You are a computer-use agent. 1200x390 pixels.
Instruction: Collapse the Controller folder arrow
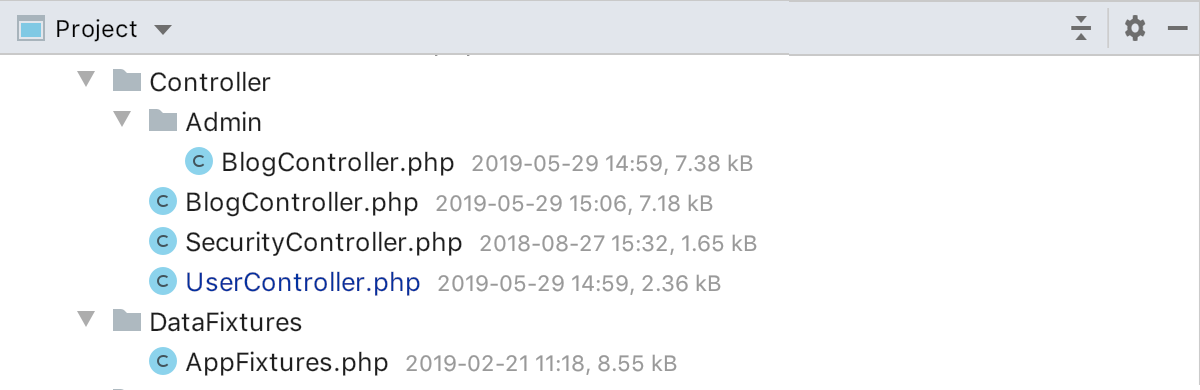pyautogui.click(x=85, y=80)
